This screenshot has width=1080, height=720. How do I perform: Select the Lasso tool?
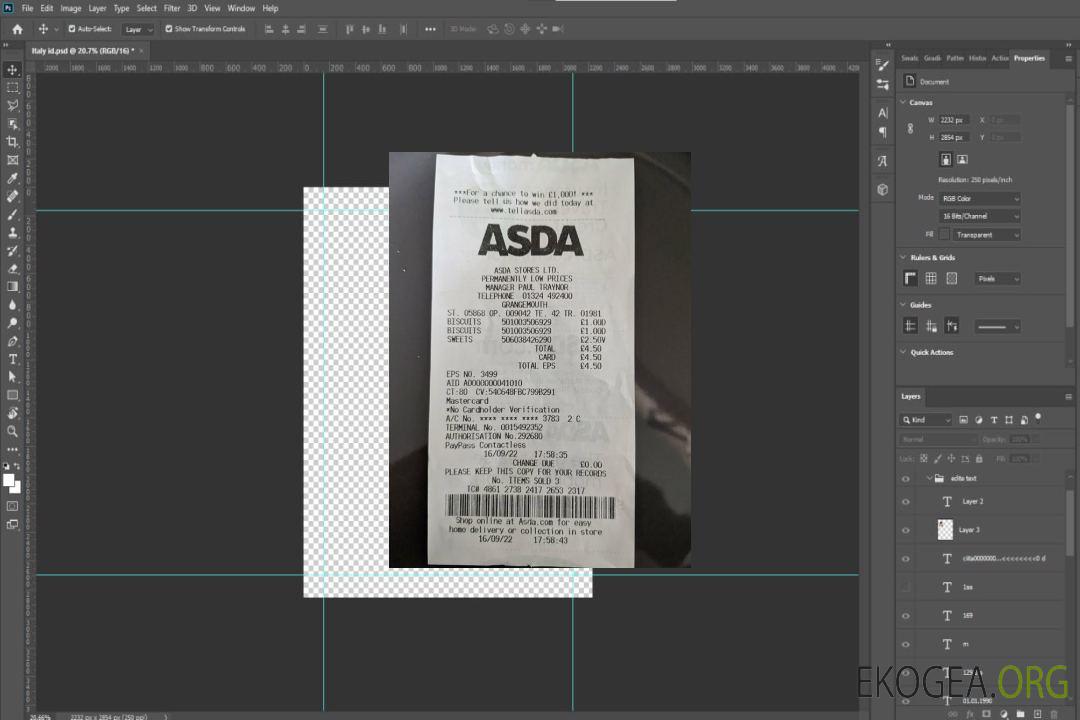coord(12,105)
